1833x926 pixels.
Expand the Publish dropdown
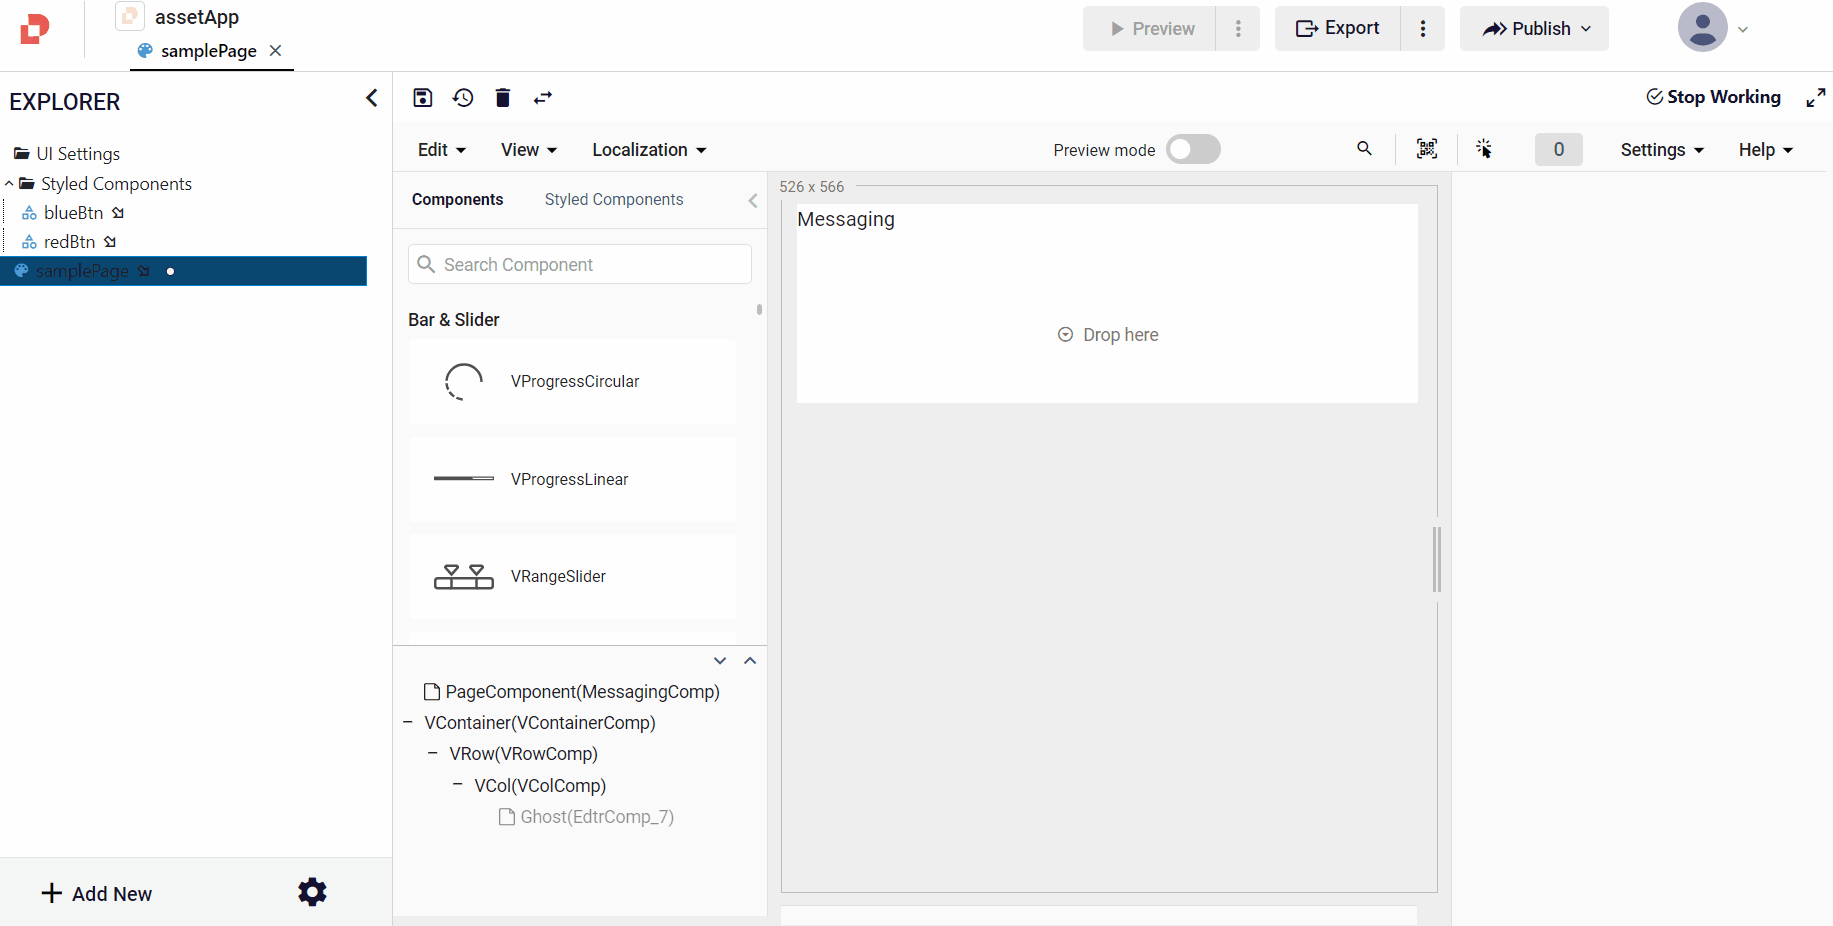click(x=1534, y=28)
